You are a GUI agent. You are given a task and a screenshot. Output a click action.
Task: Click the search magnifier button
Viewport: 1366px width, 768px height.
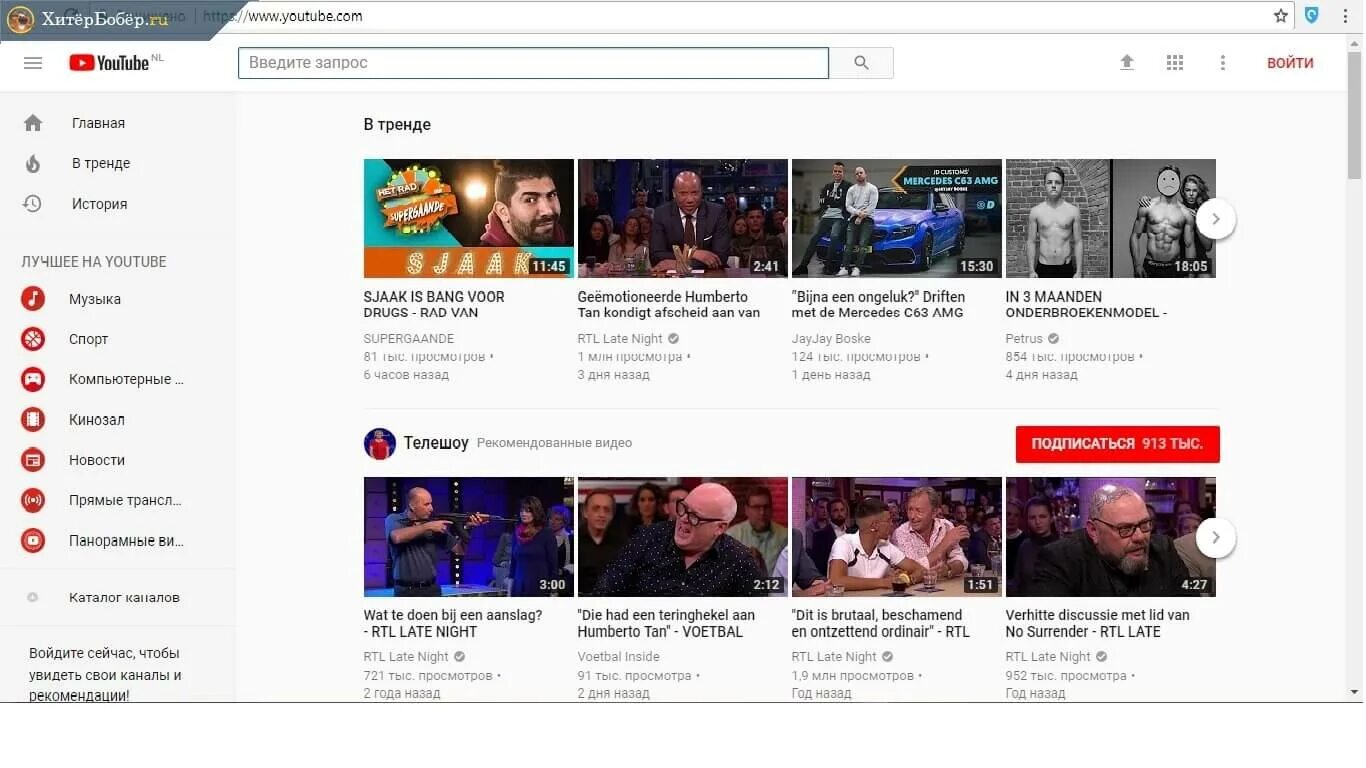click(861, 63)
